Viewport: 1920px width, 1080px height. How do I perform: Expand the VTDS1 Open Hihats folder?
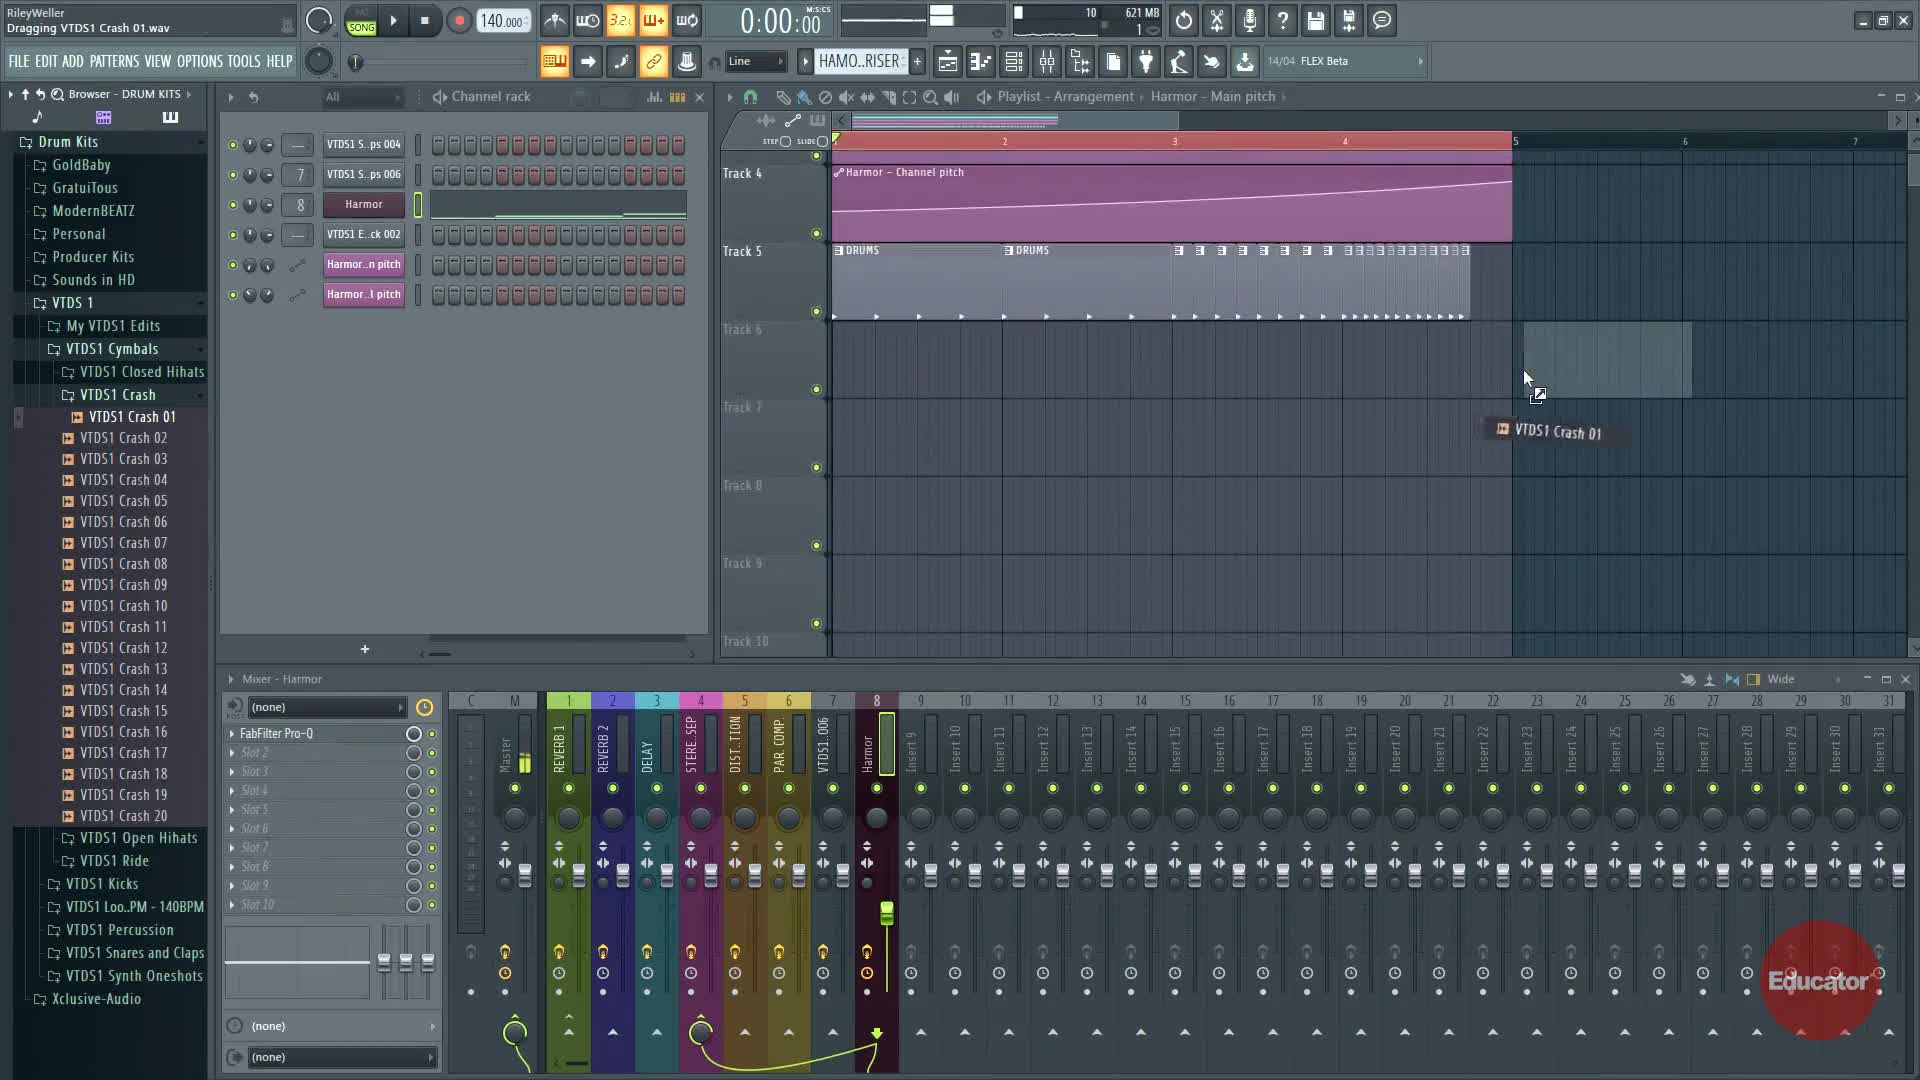point(138,838)
